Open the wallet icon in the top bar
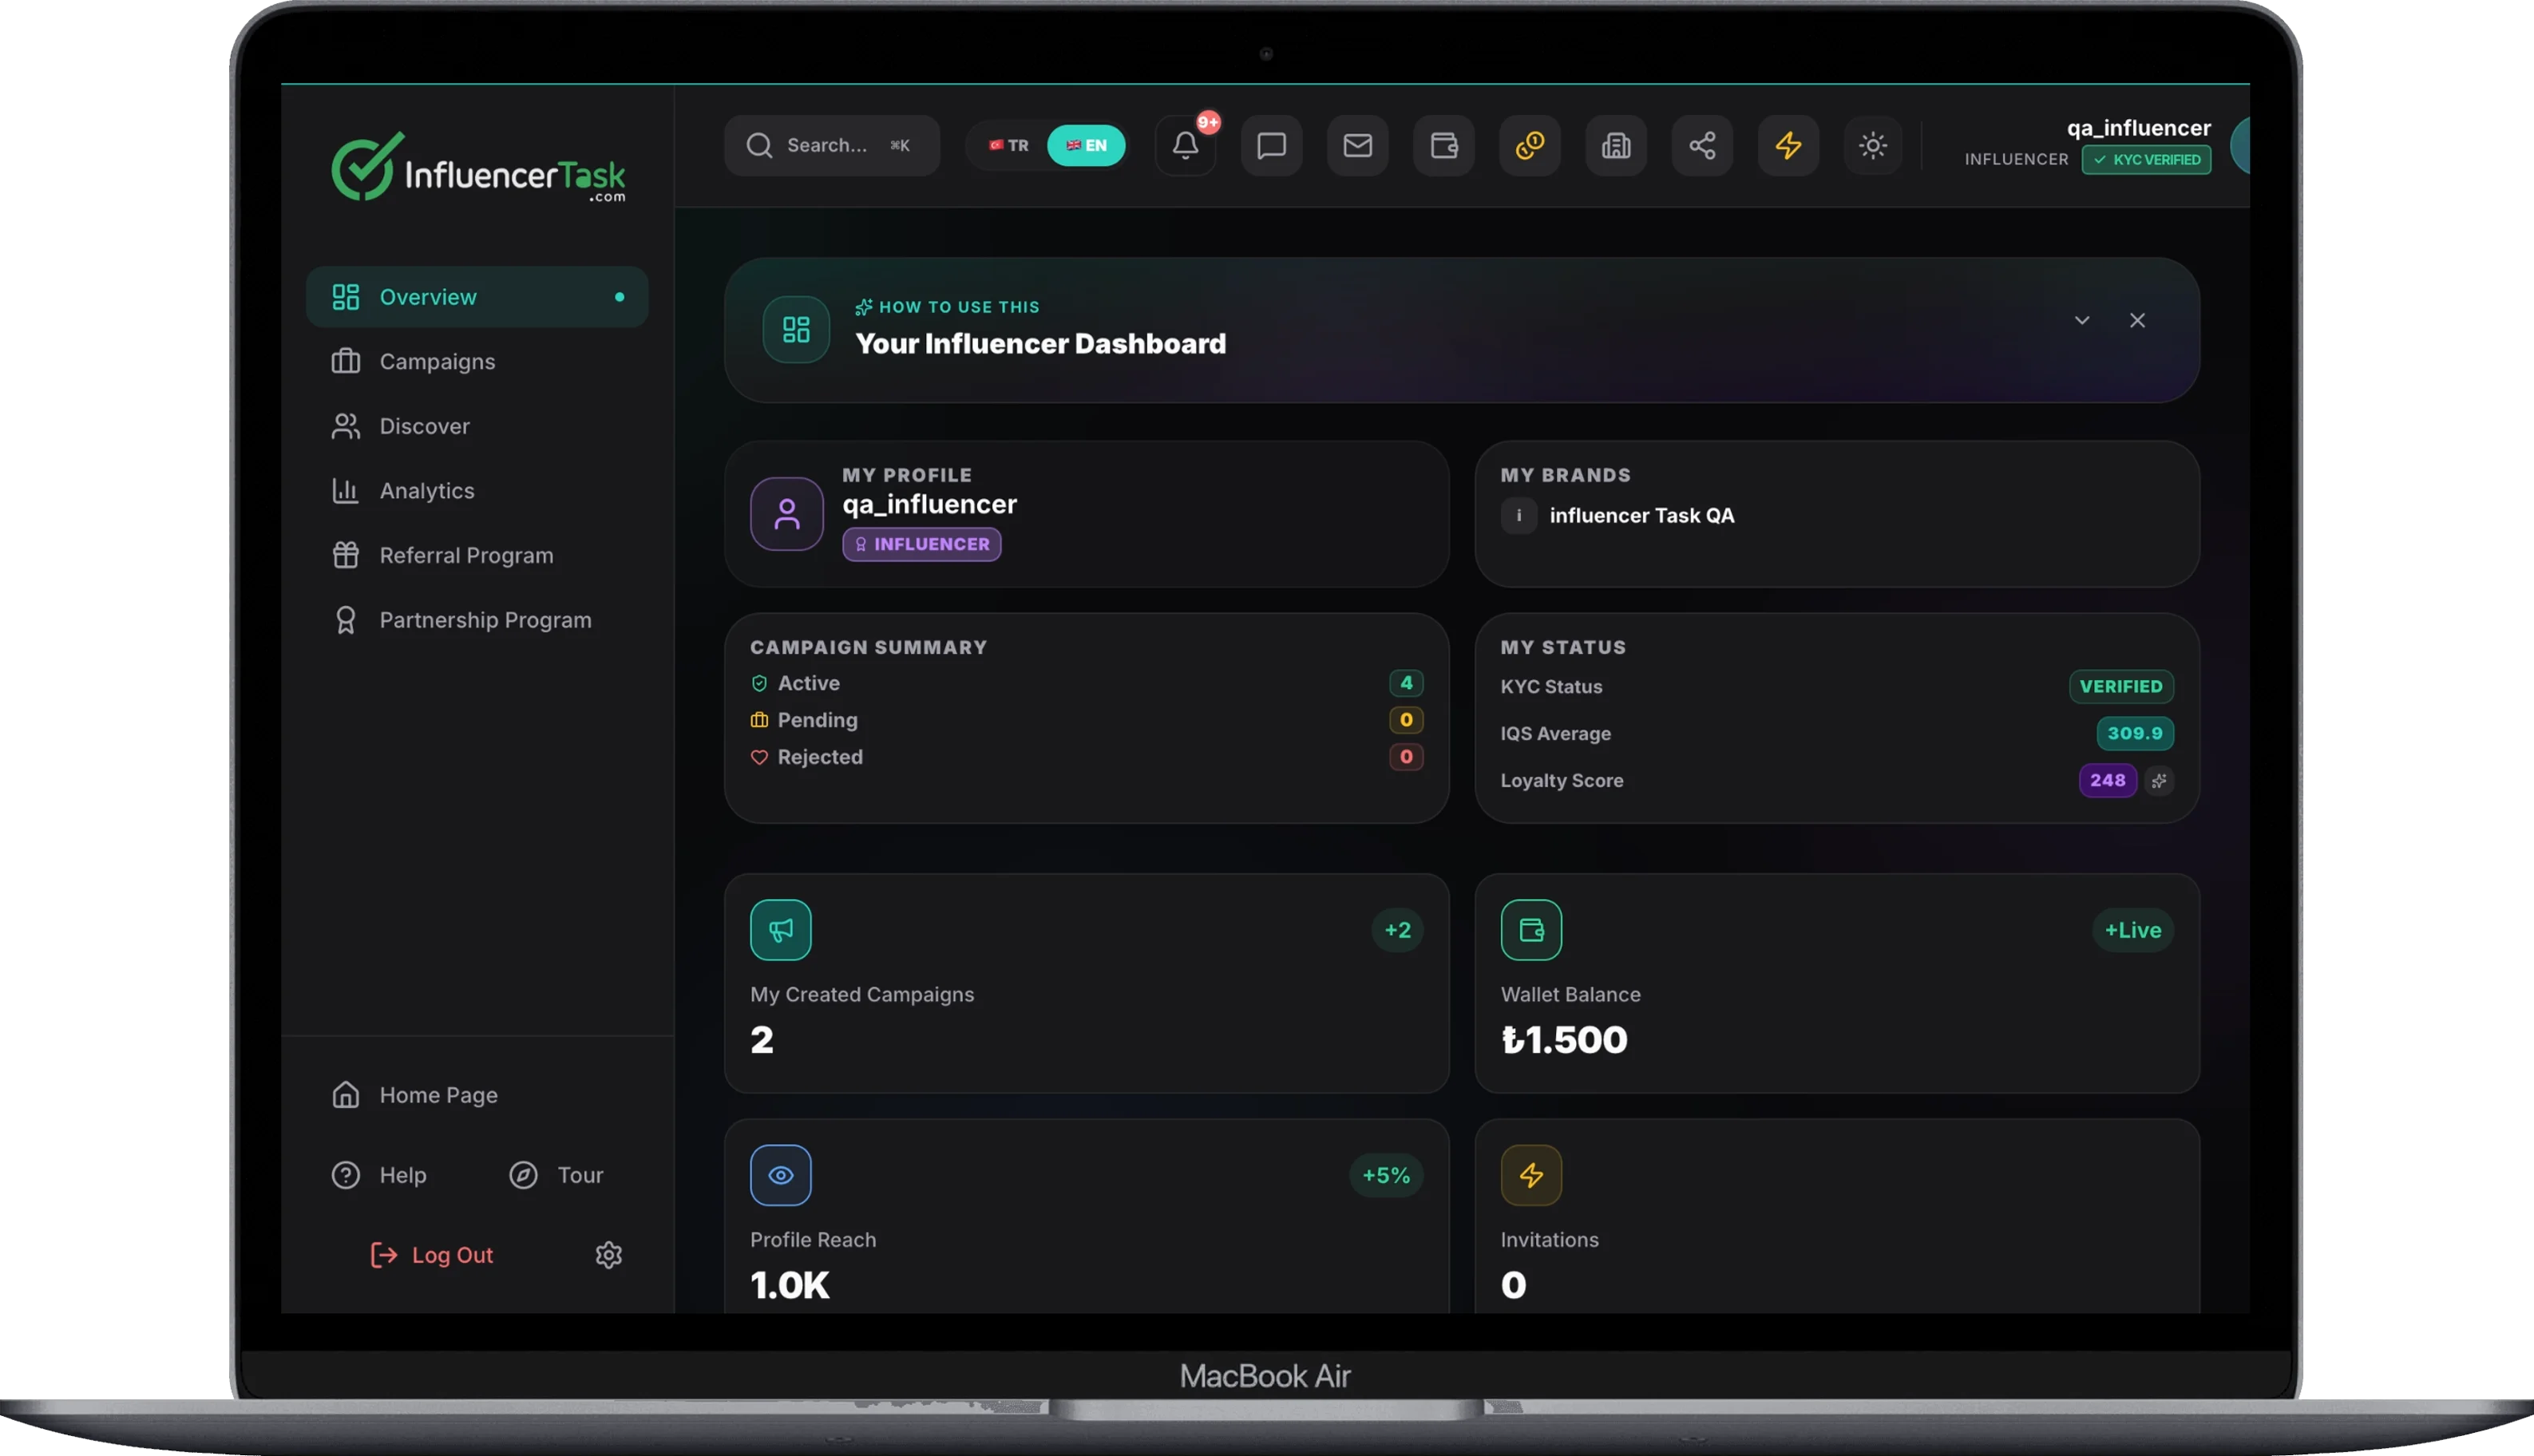The image size is (2534, 1456). click(x=1443, y=146)
